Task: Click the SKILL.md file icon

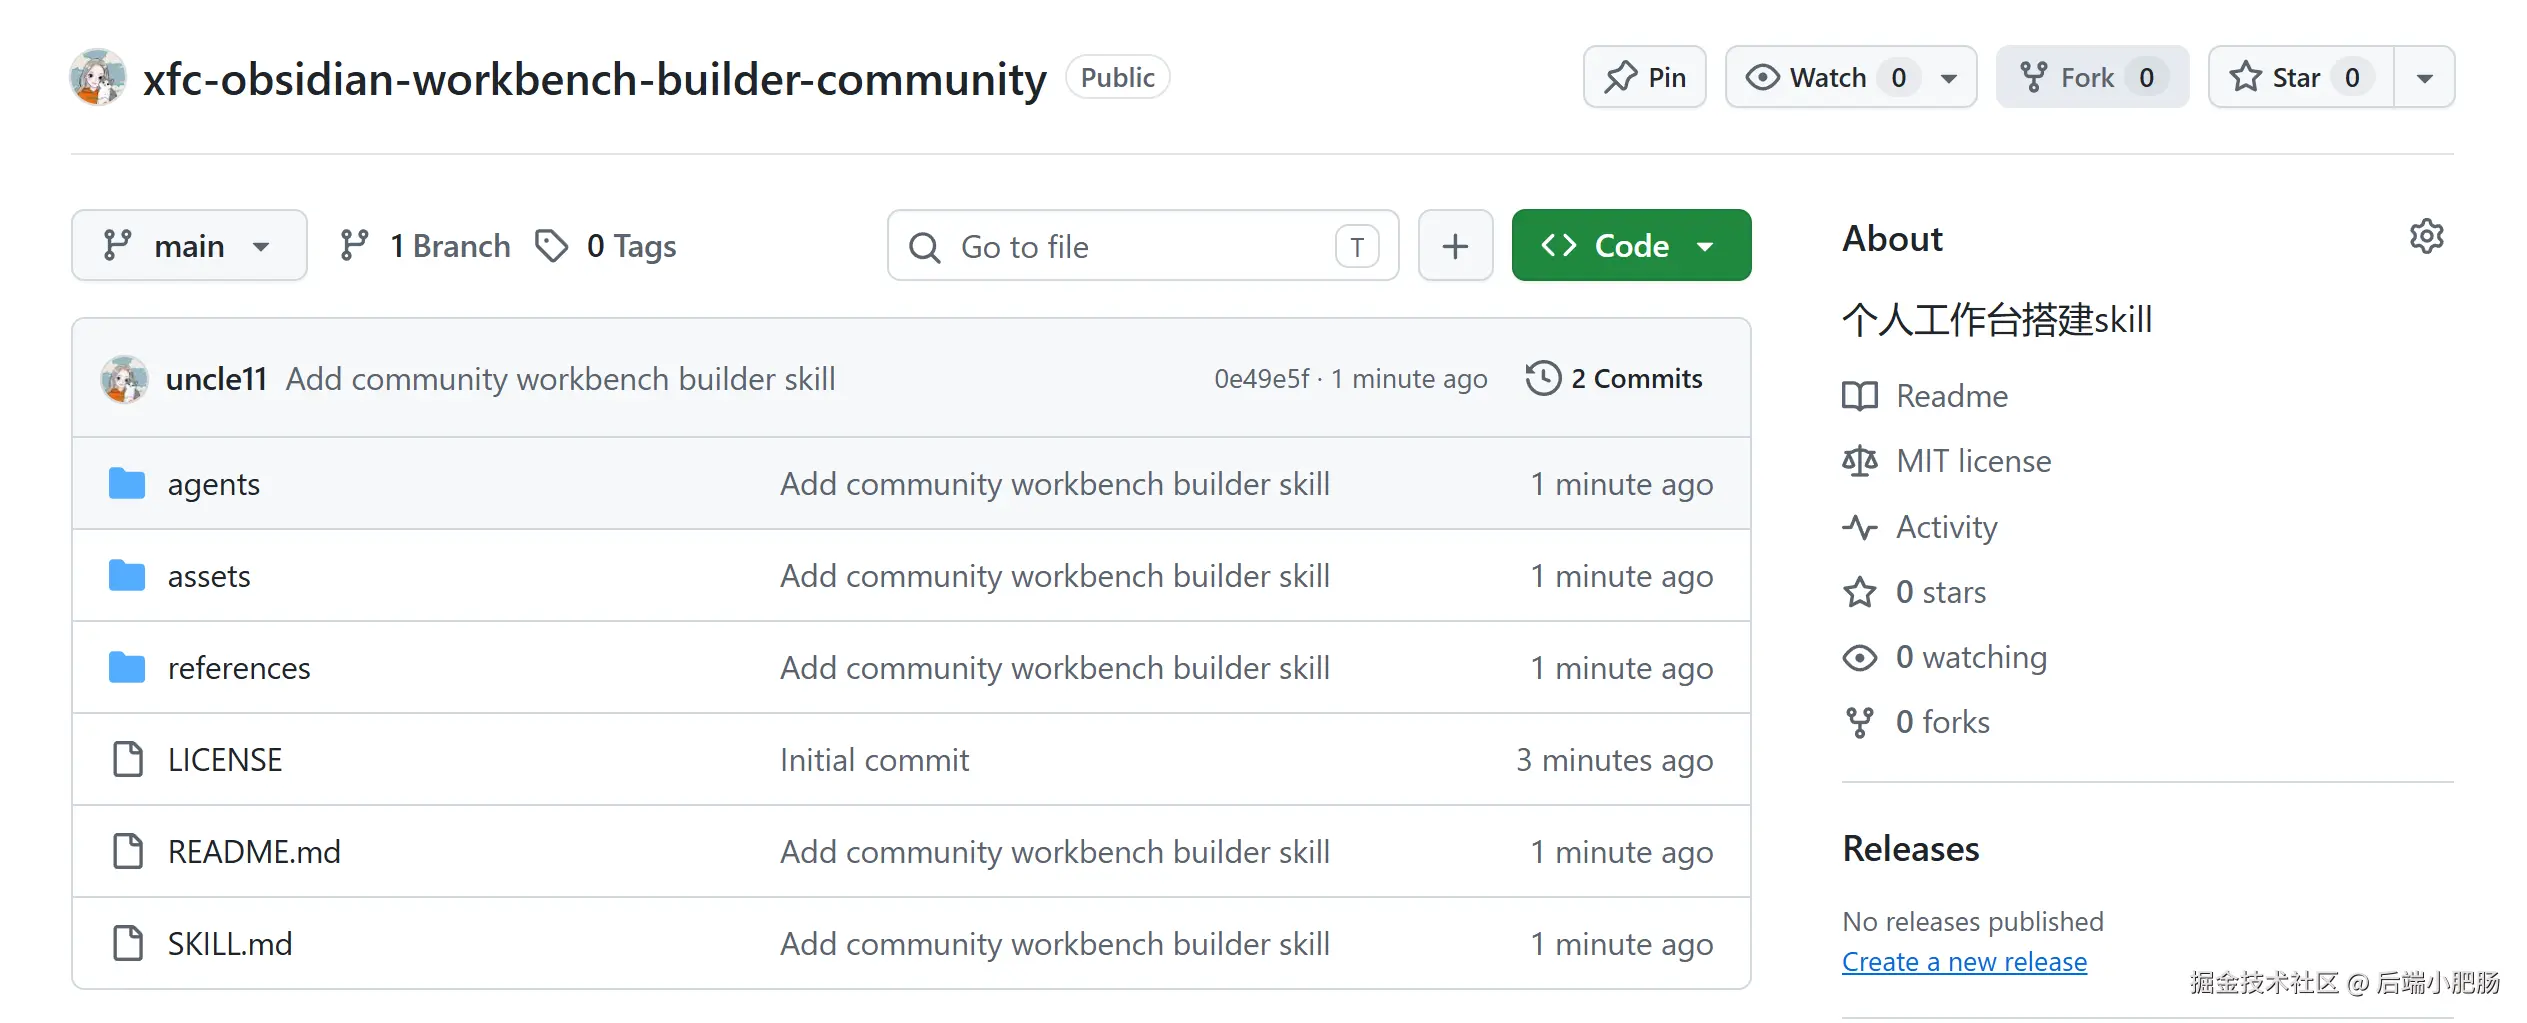Action: 128,944
